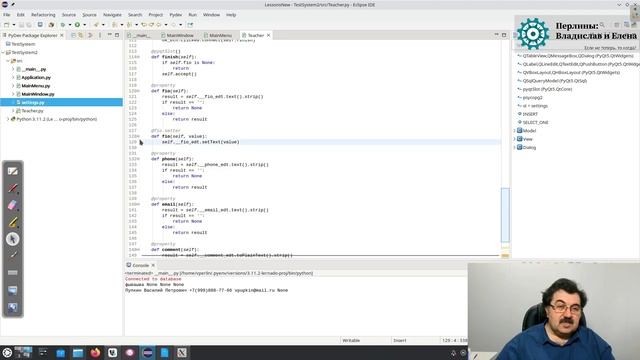Image resolution: width=640 pixels, height=360 pixels.
Task: Expand the Python 3.11.2 interpreter node
Action: [8, 119]
